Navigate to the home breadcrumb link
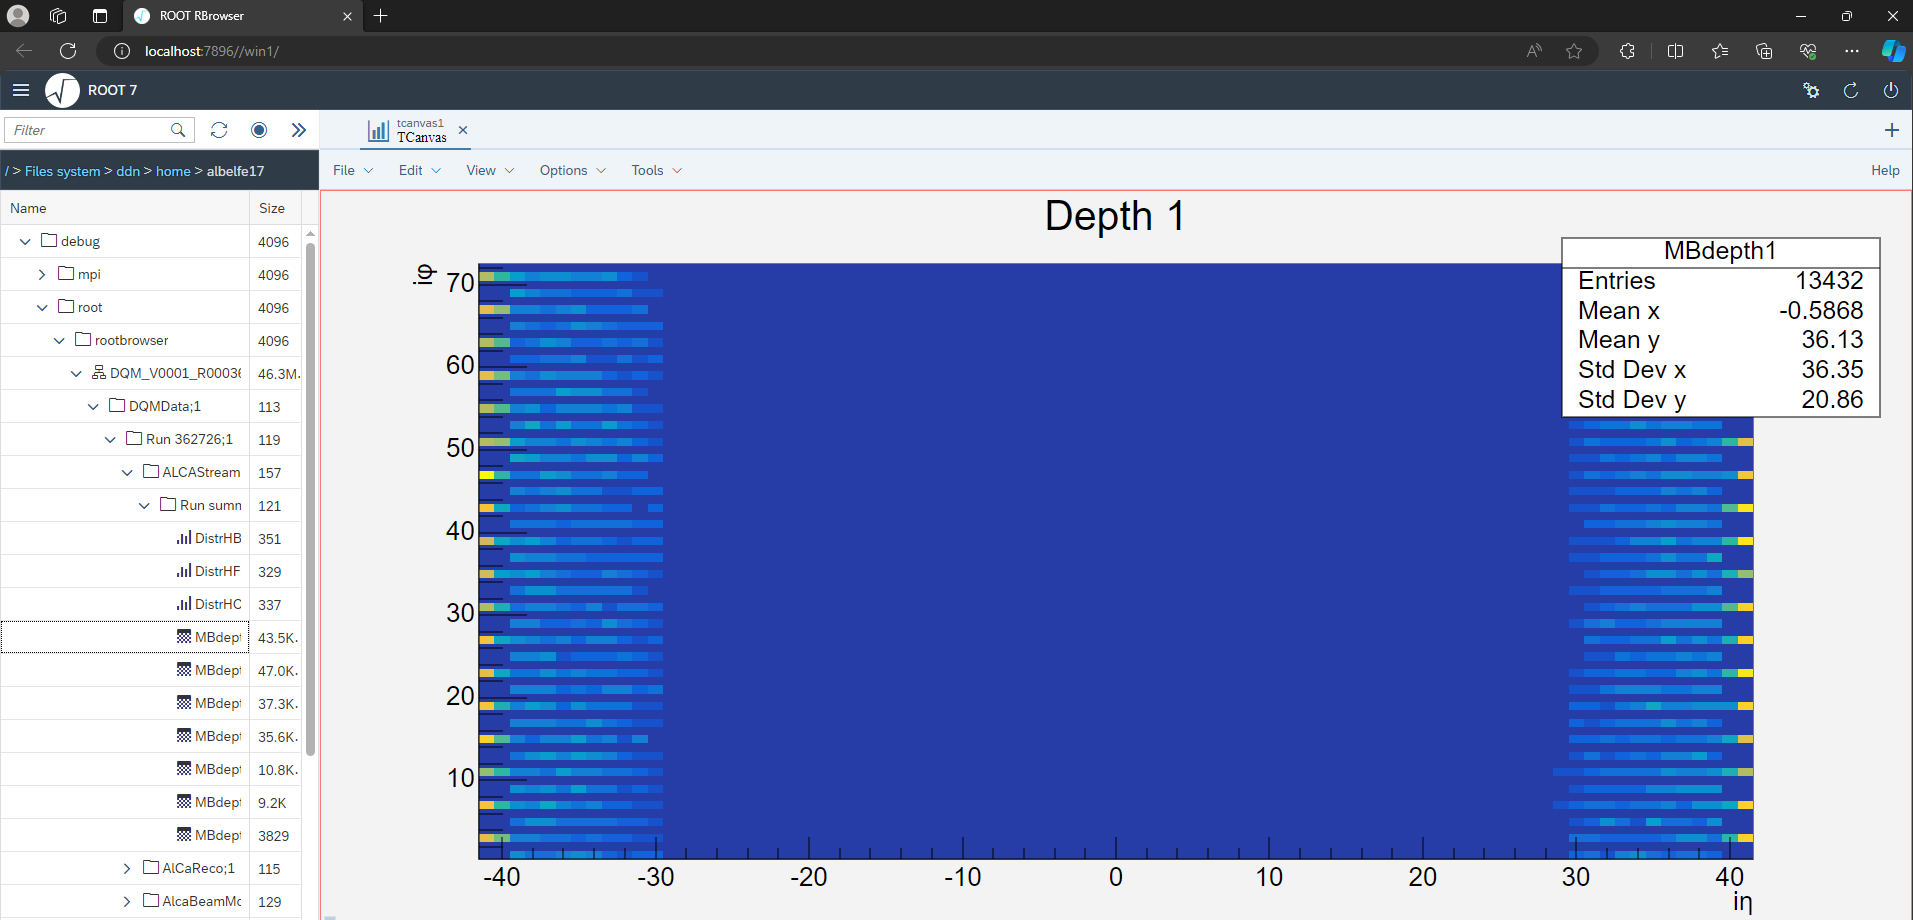Viewport: 1913px width, 920px height. (x=173, y=172)
